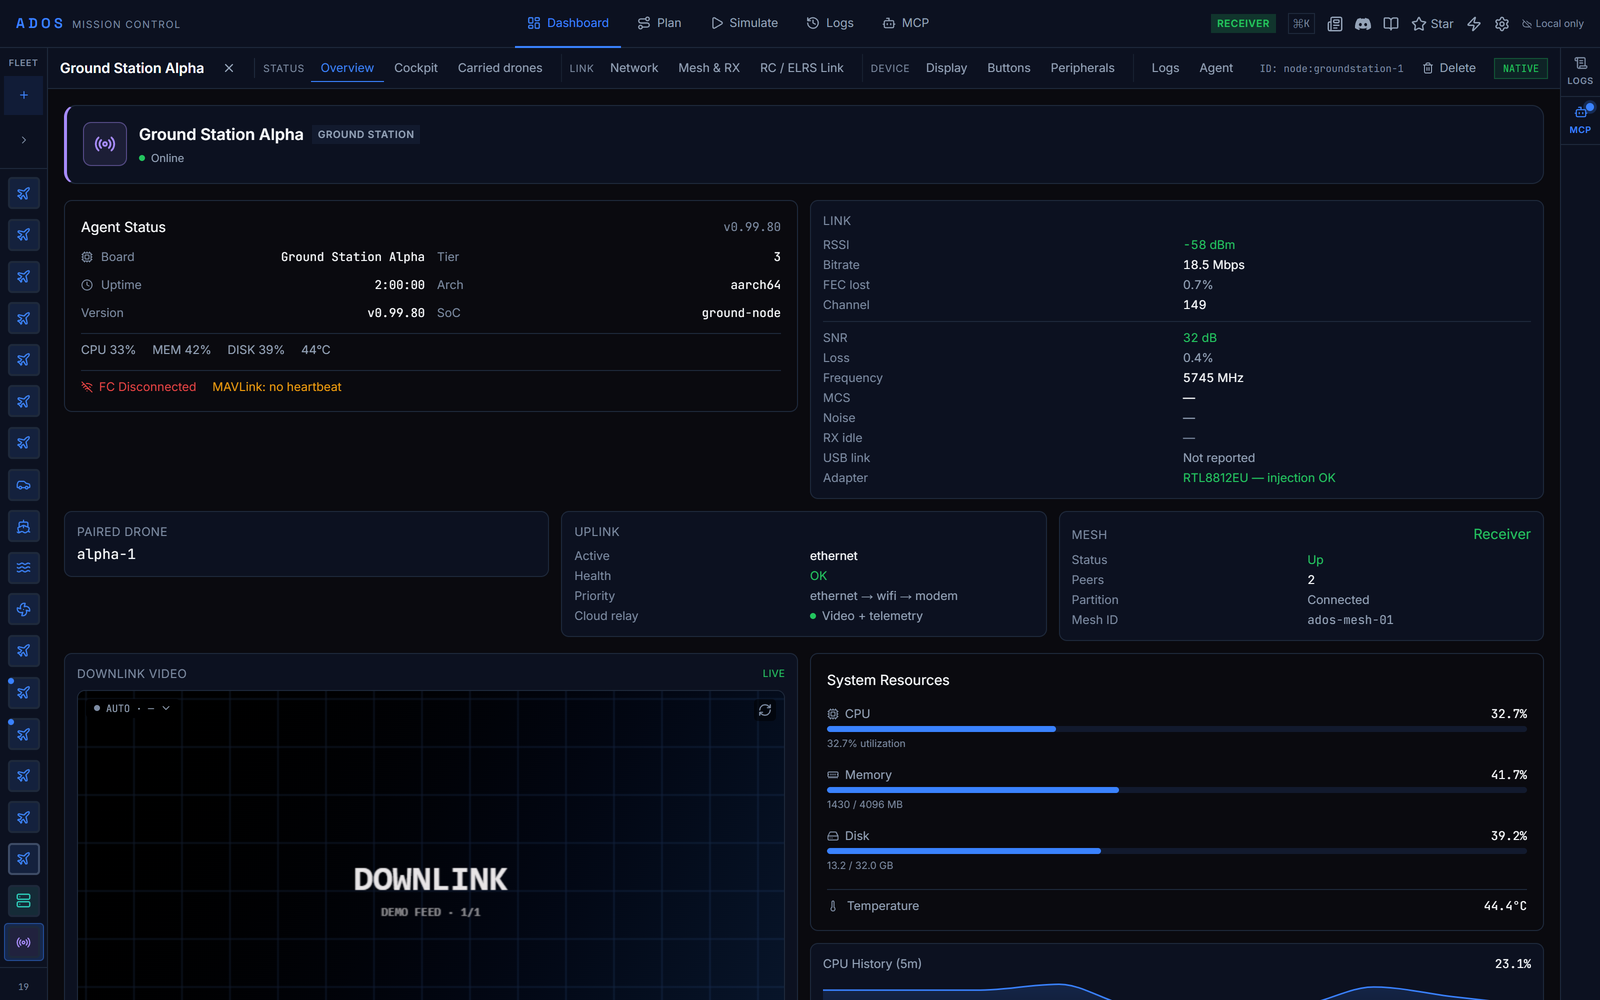Click the node ID node:groundstation-1 text
Image resolution: width=1600 pixels, height=1000 pixels.
point(1331,69)
